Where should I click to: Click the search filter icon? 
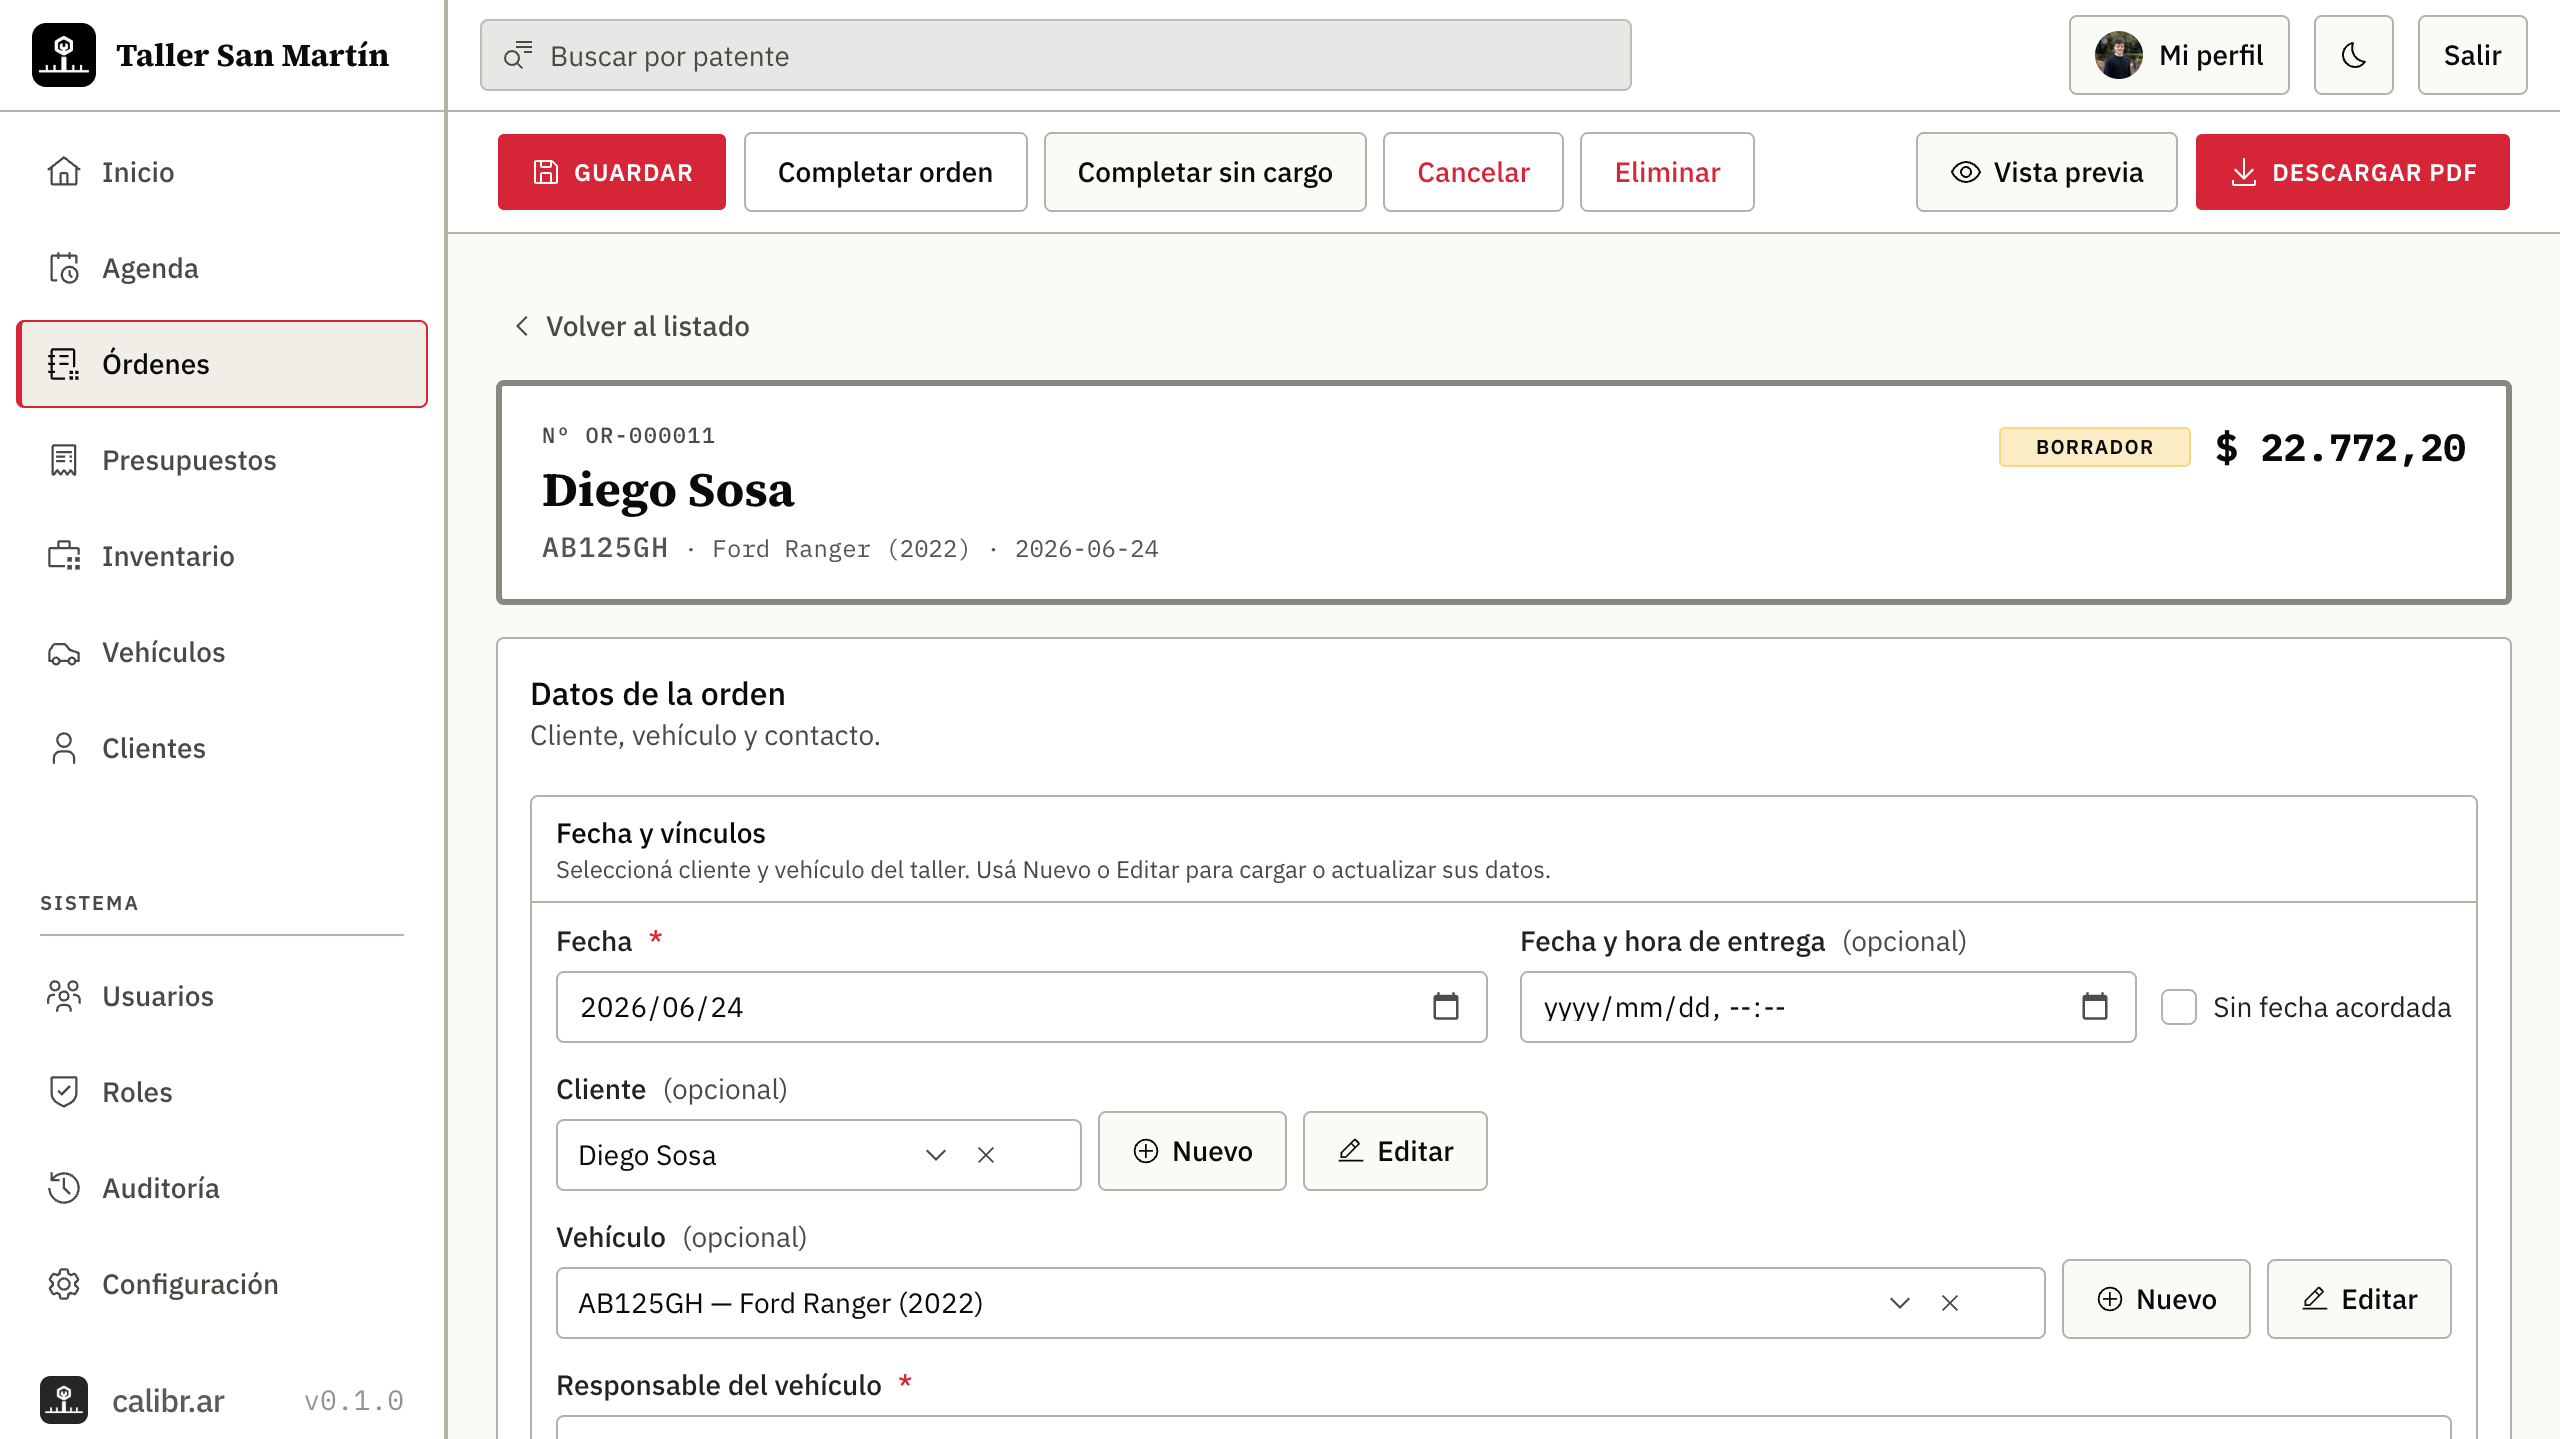517,55
